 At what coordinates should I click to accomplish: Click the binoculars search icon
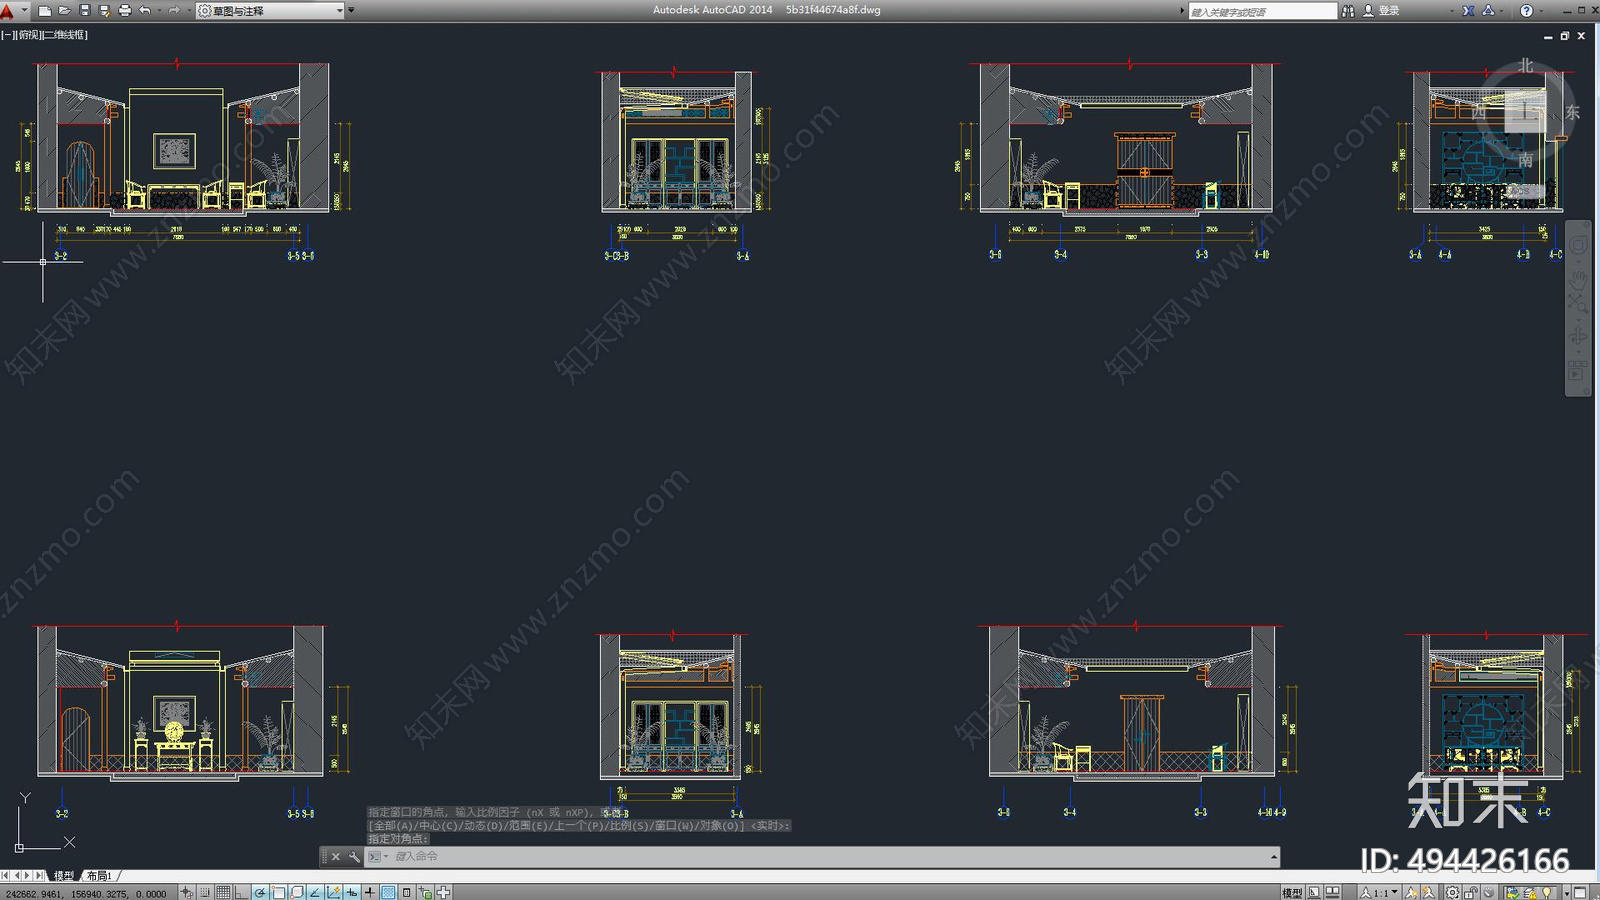tap(1348, 11)
